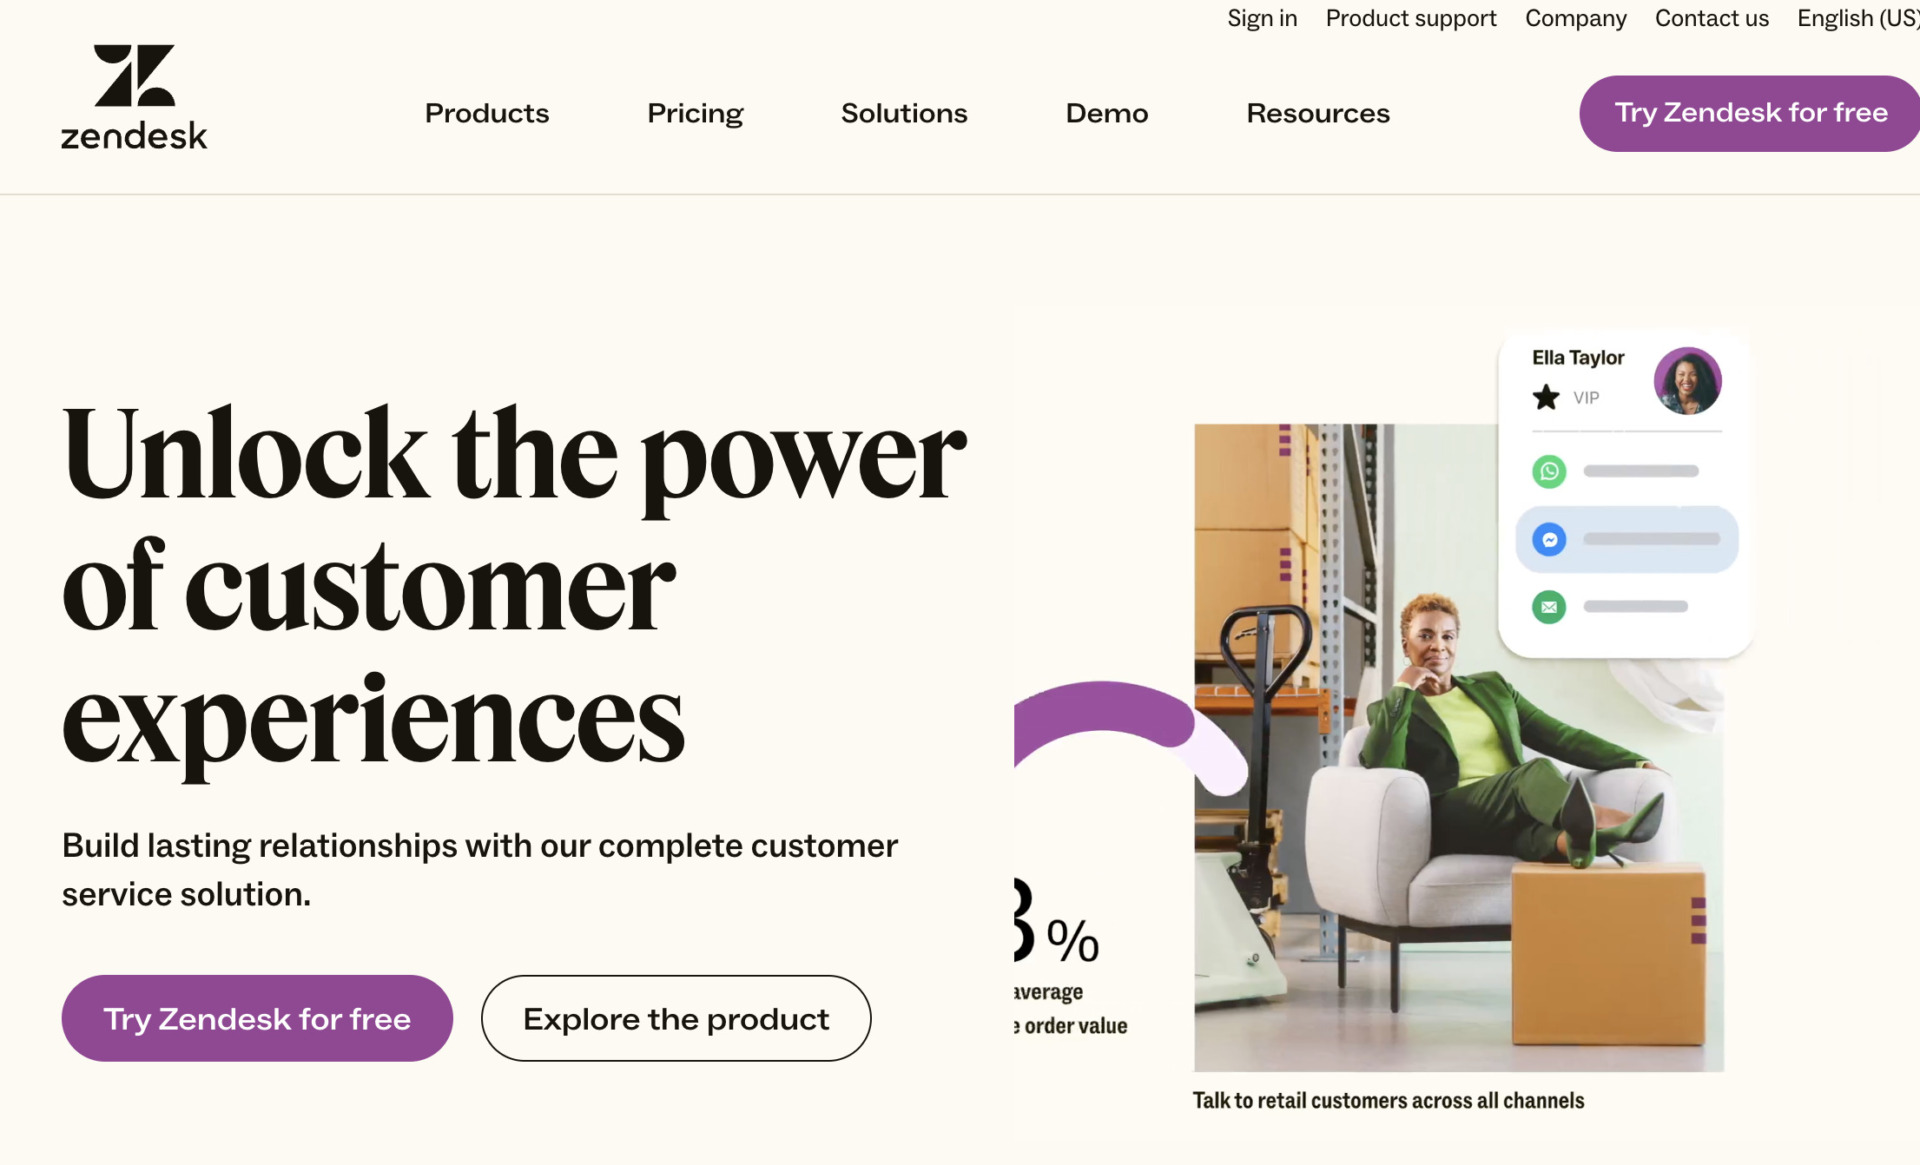Open the Resources dropdown menu
Screen dimensions: 1920x1165
coord(1317,113)
